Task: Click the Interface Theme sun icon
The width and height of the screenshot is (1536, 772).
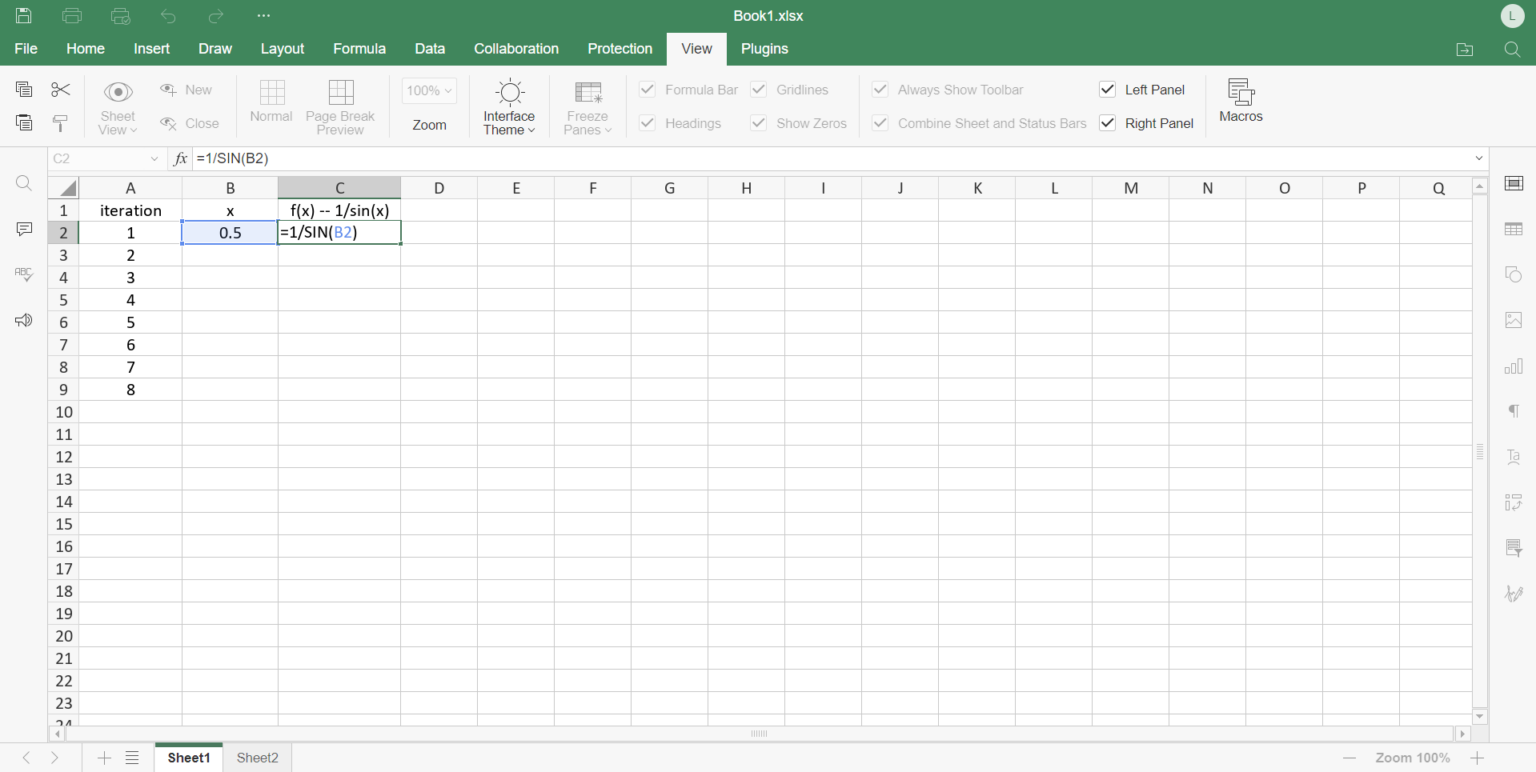Action: pos(509,93)
